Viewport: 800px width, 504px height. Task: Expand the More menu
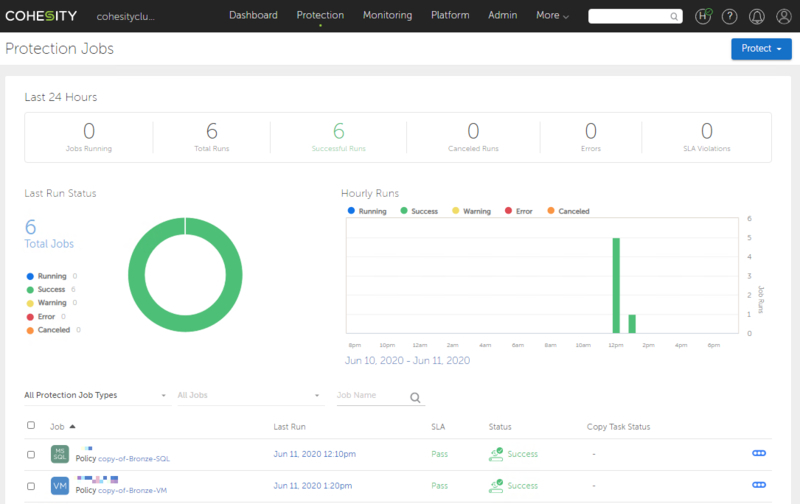click(x=552, y=15)
